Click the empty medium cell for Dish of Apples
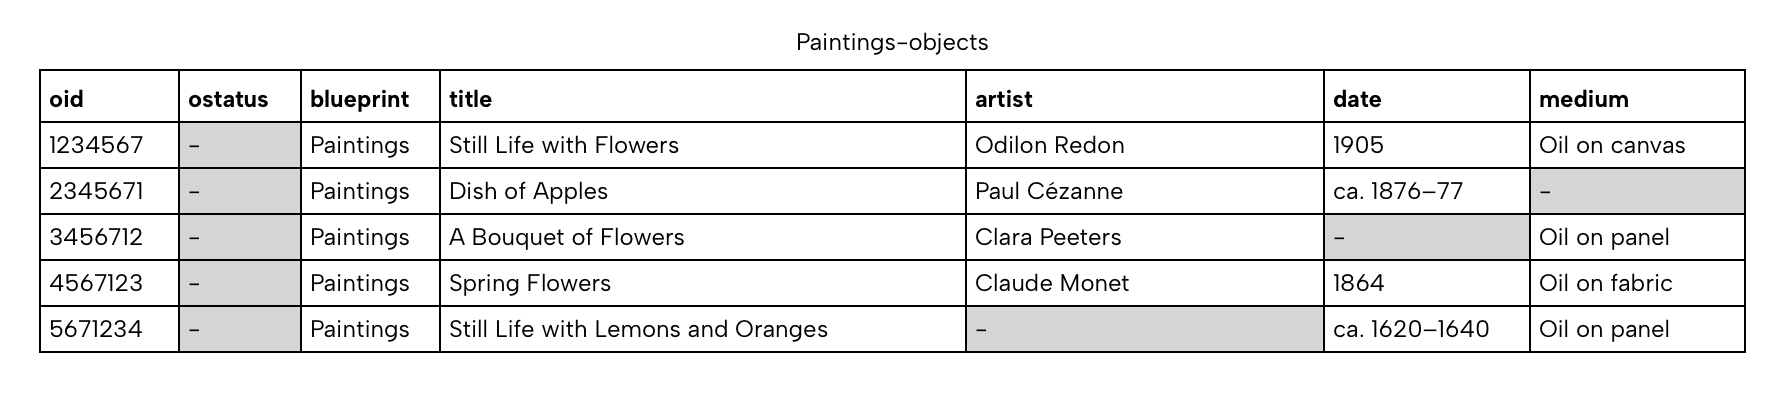The width and height of the screenshot is (1790, 404). (x=1636, y=191)
